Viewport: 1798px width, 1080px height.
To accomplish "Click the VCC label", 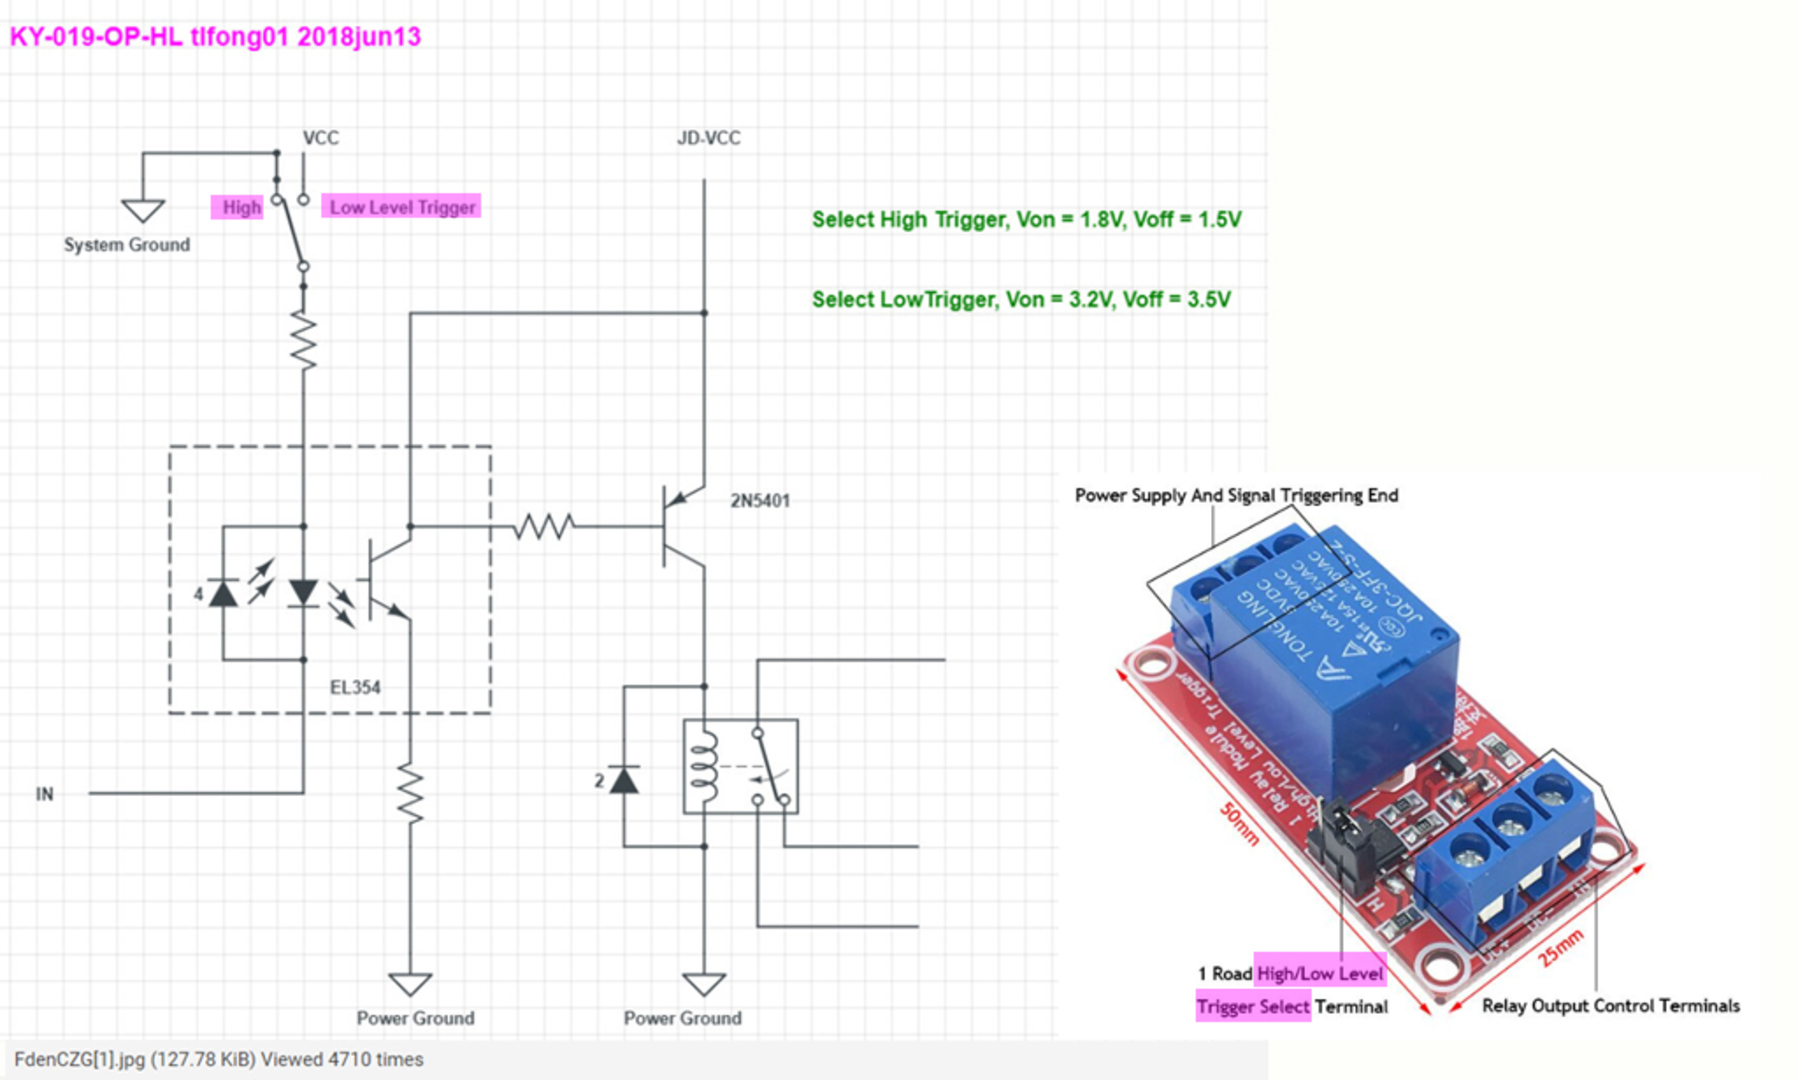I will (x=321, y=138).
